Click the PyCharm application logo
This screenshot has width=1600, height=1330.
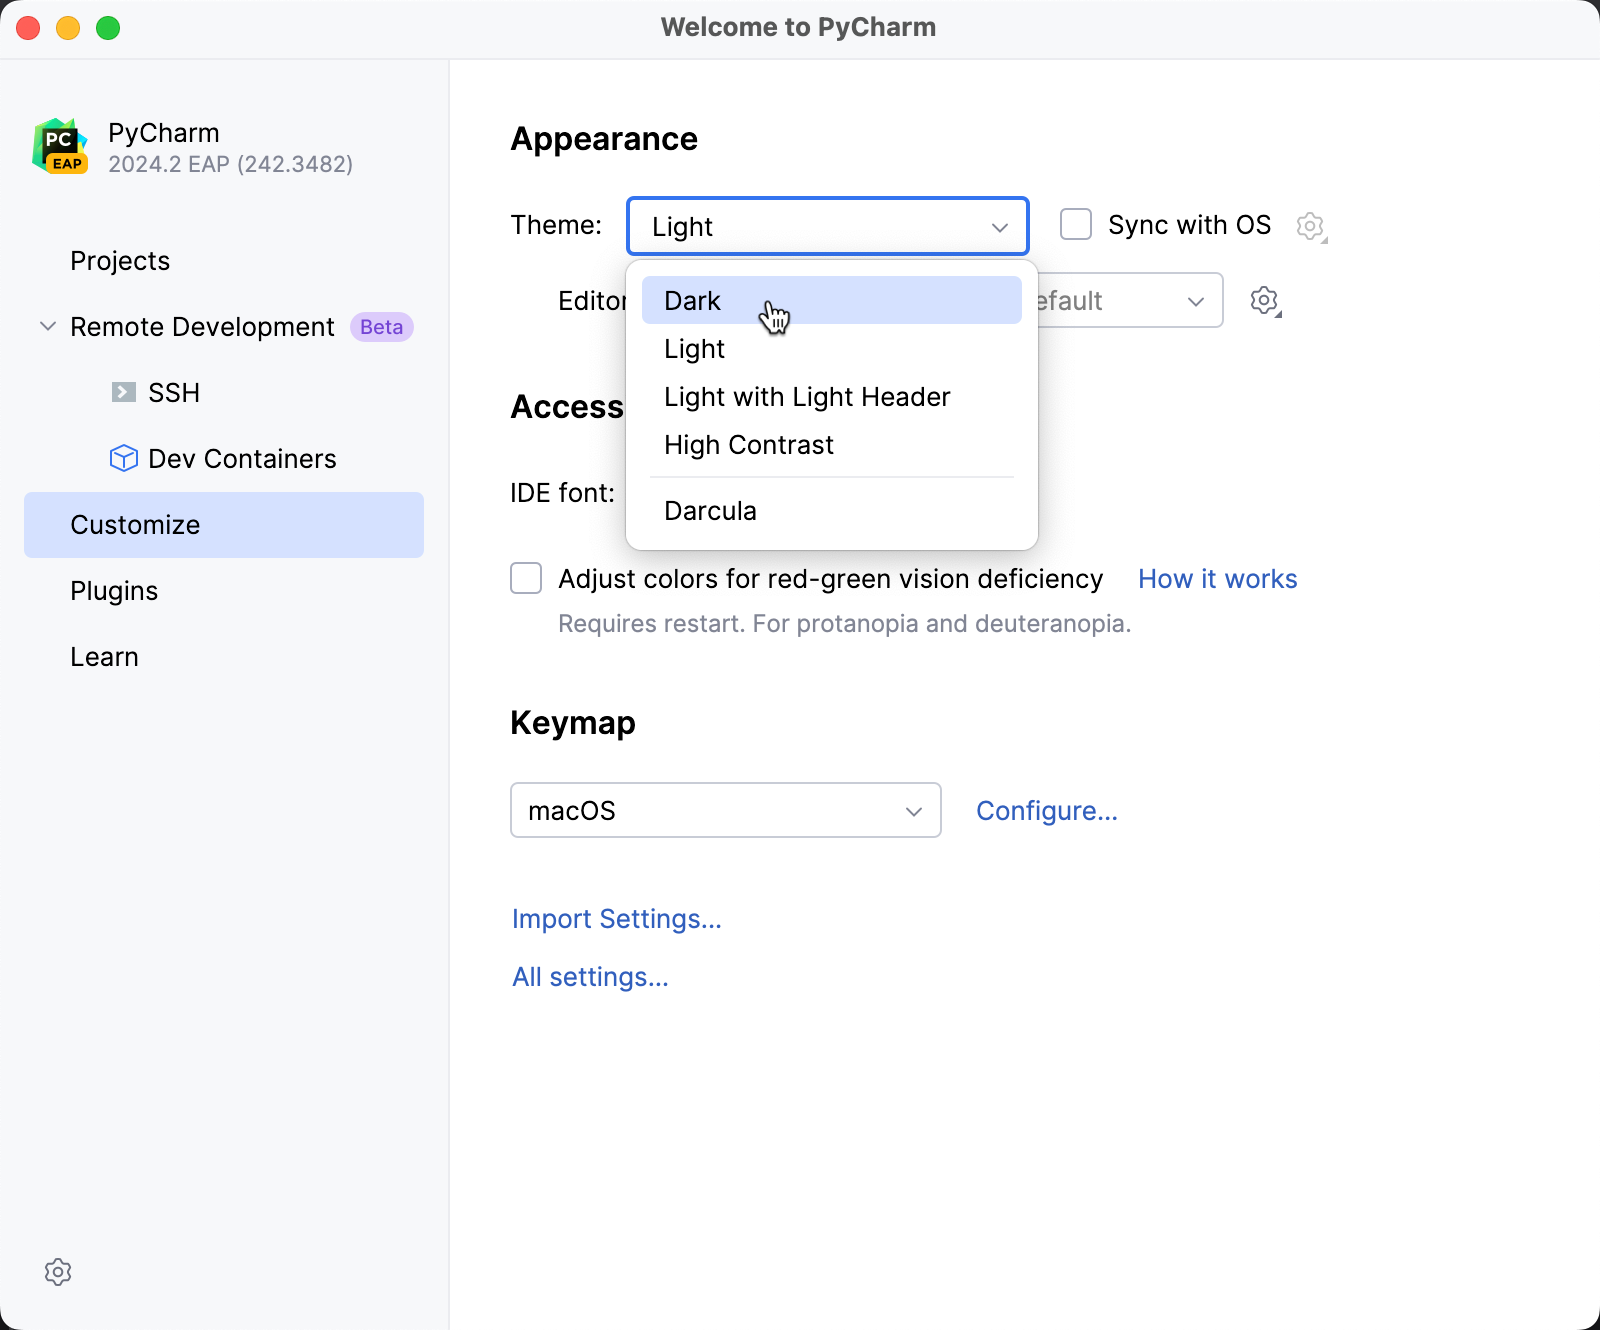pos(60,146)
